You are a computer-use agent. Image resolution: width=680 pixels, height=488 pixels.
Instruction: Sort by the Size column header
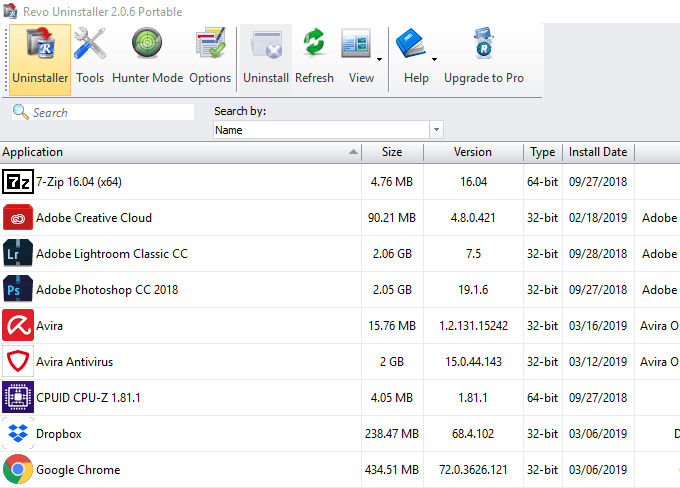point(392,152)
